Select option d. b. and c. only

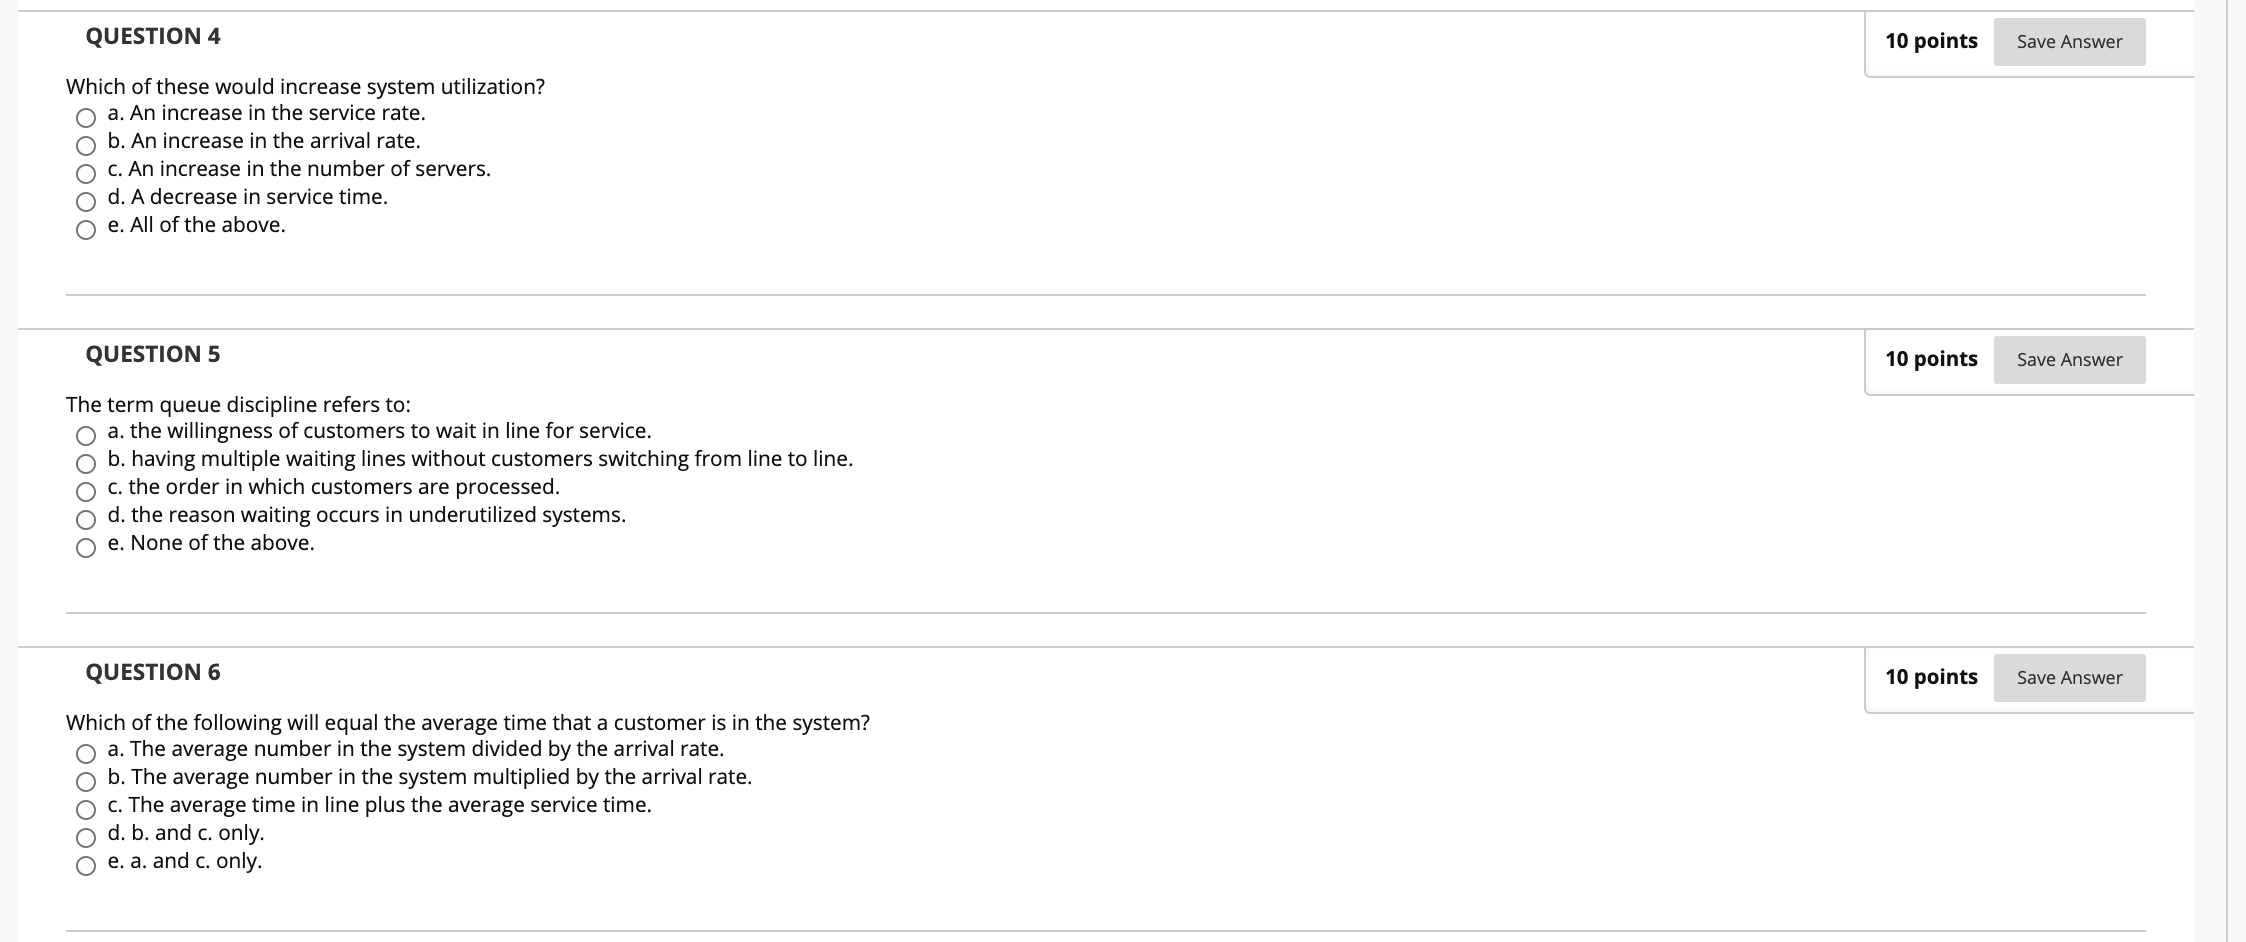pos(86,838)
